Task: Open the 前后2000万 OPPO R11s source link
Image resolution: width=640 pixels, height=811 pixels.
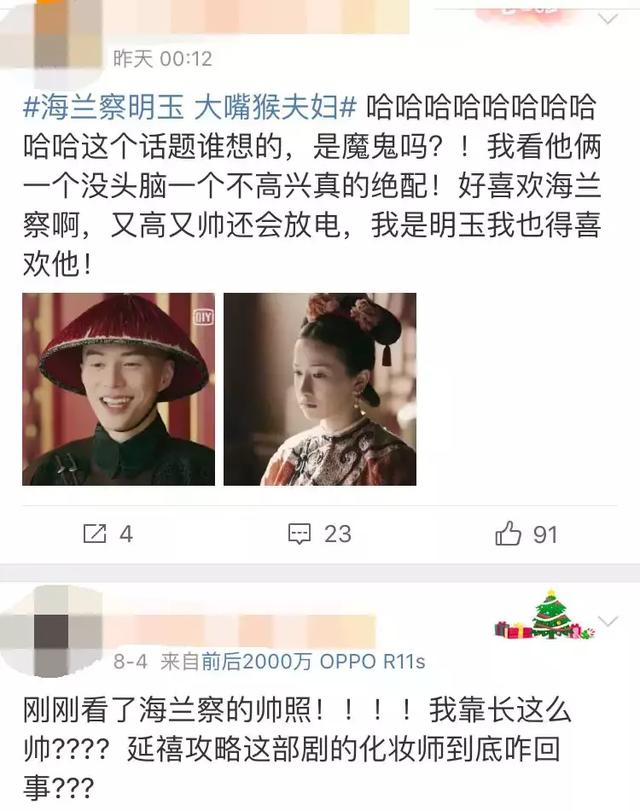Action: [313, 662]
